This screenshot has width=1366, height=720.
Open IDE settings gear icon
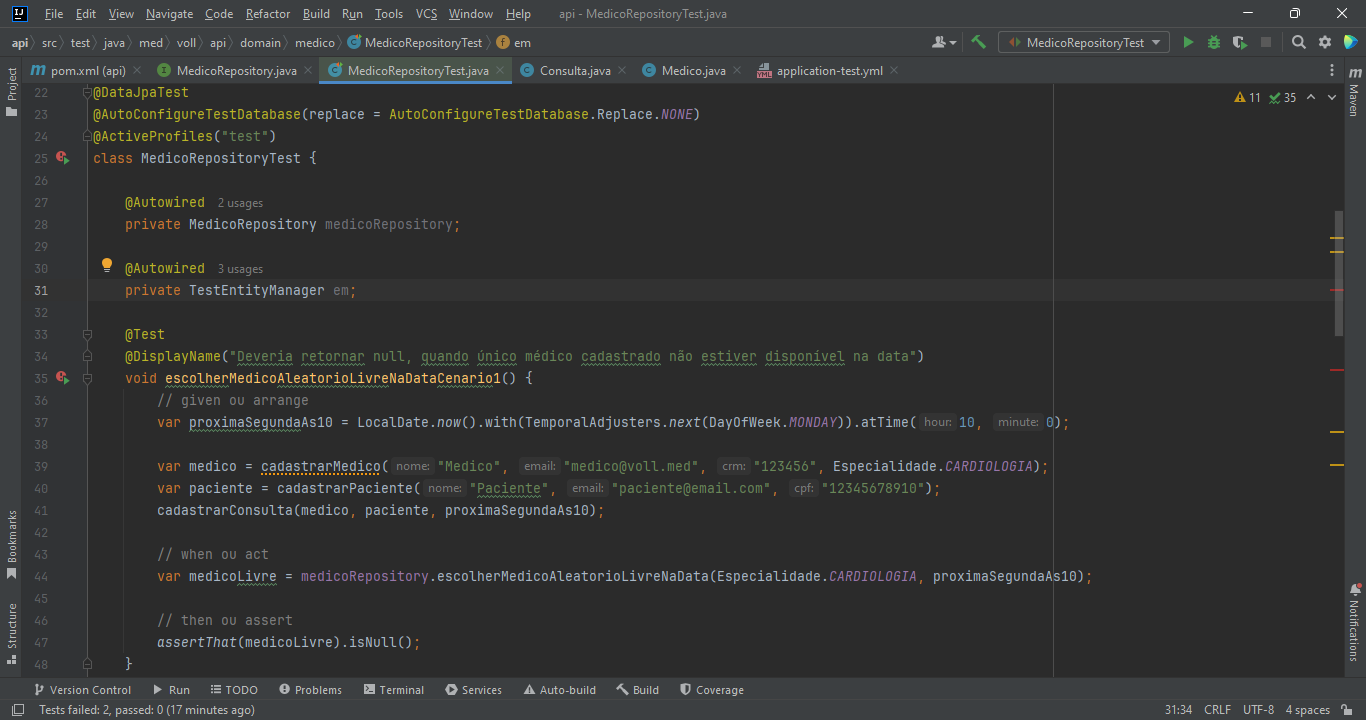click(x=1325, y=42)
